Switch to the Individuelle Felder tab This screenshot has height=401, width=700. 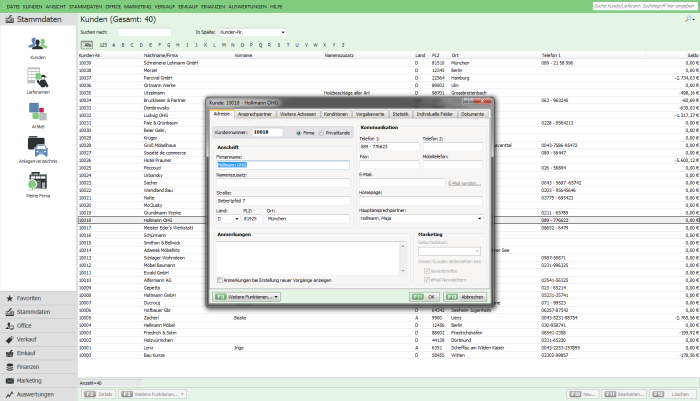coord(434,114)
